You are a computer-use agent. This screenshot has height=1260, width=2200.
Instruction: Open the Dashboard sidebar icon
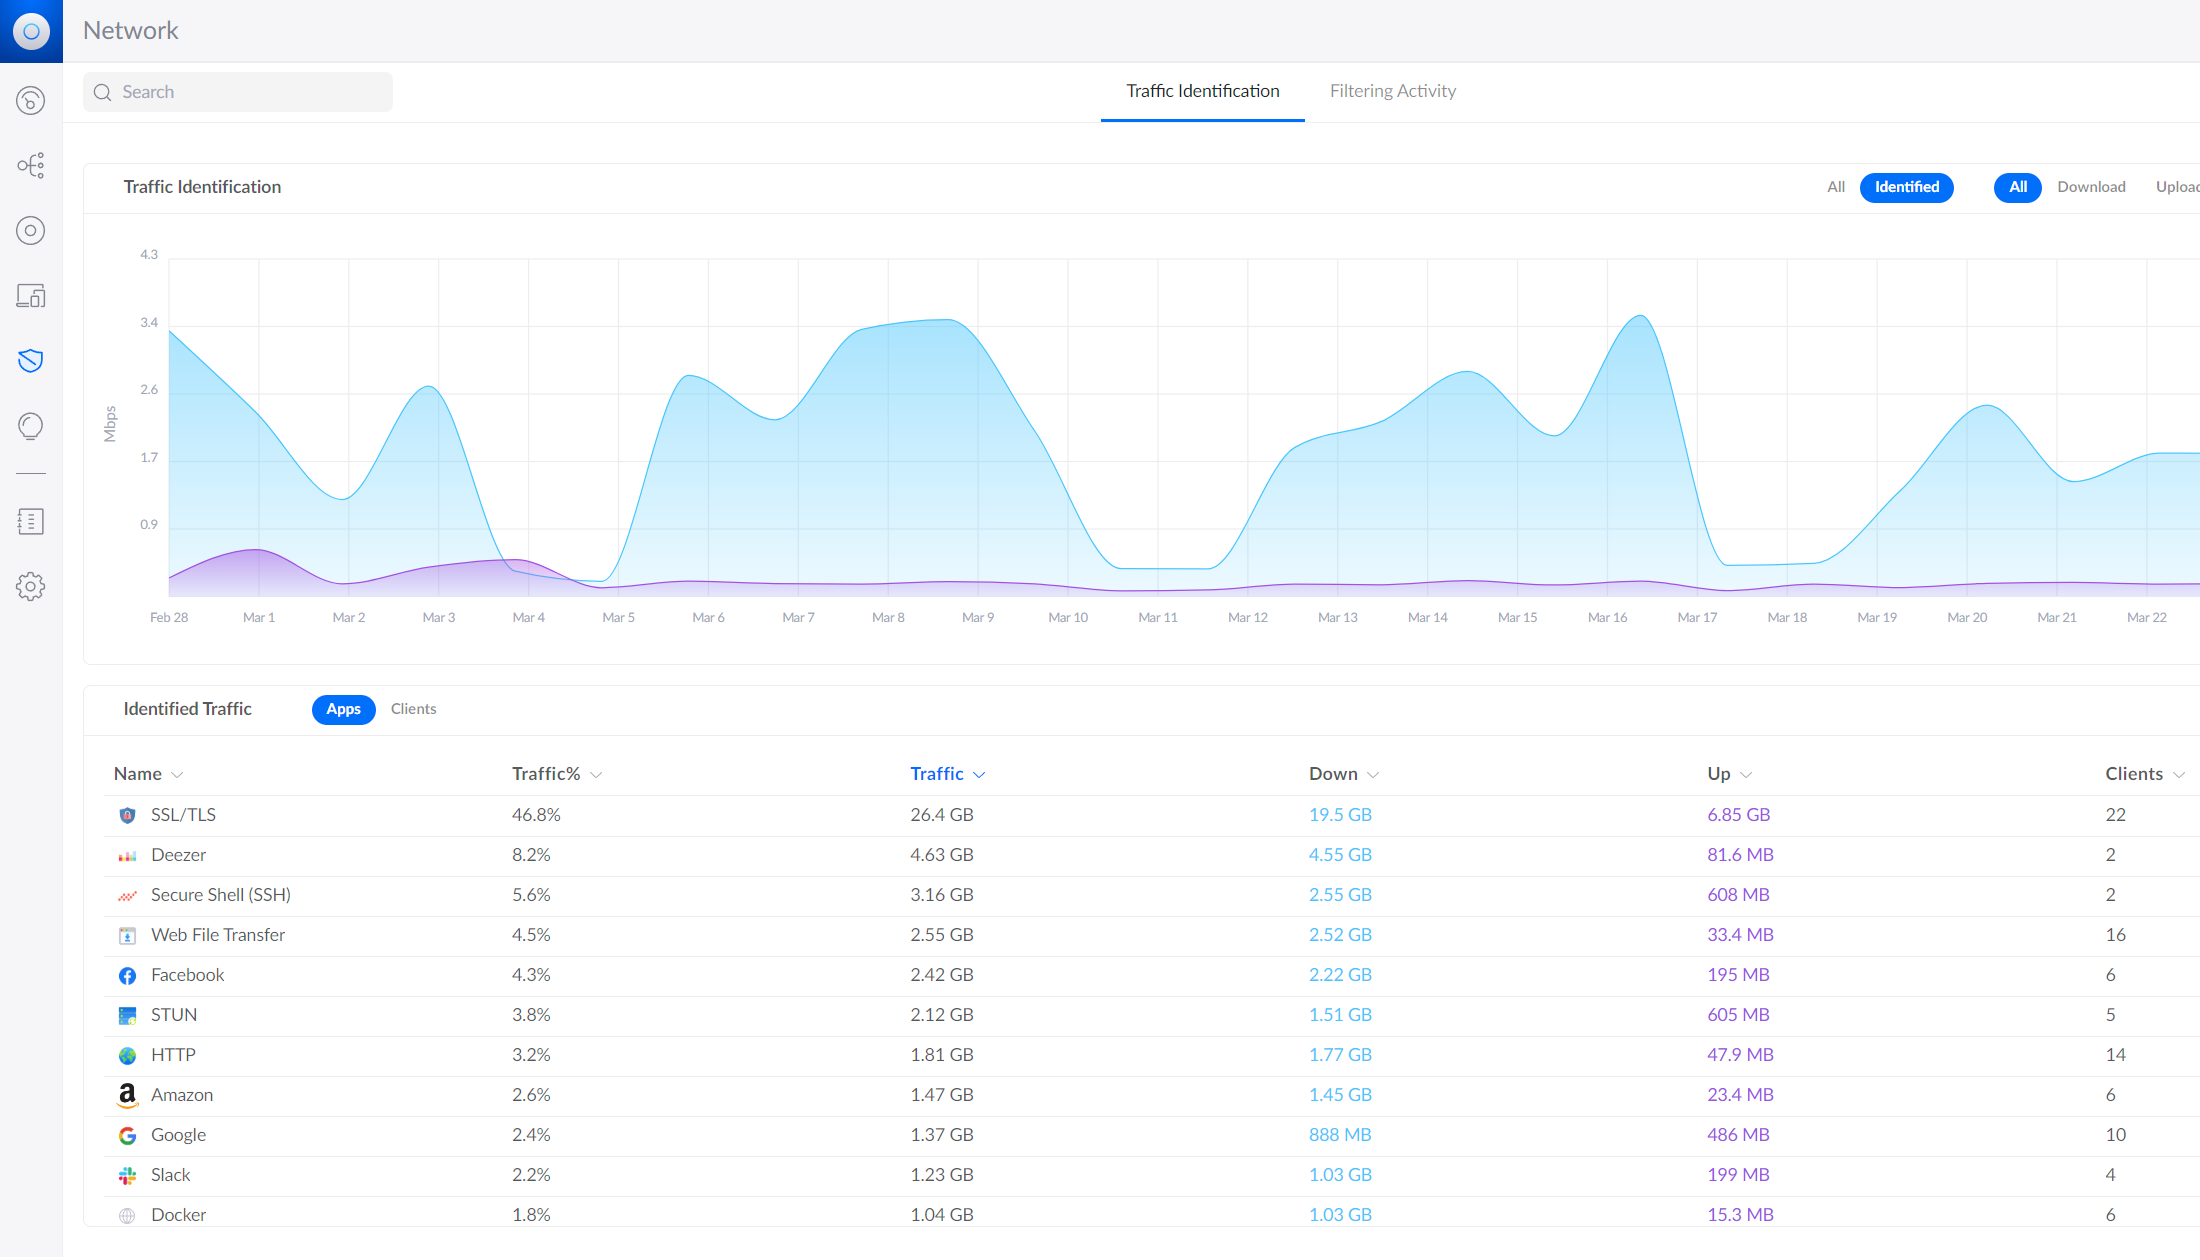(31, 101)
